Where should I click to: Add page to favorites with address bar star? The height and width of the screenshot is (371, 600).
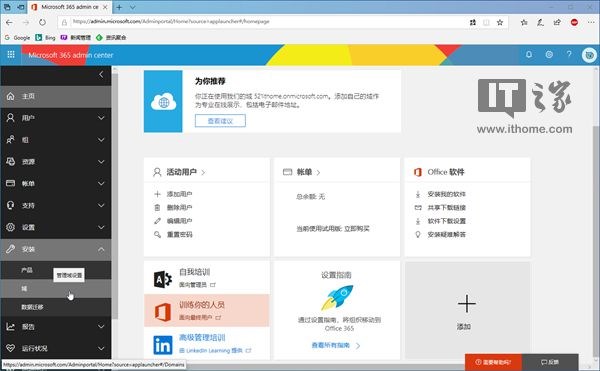[x=500, y=22]
